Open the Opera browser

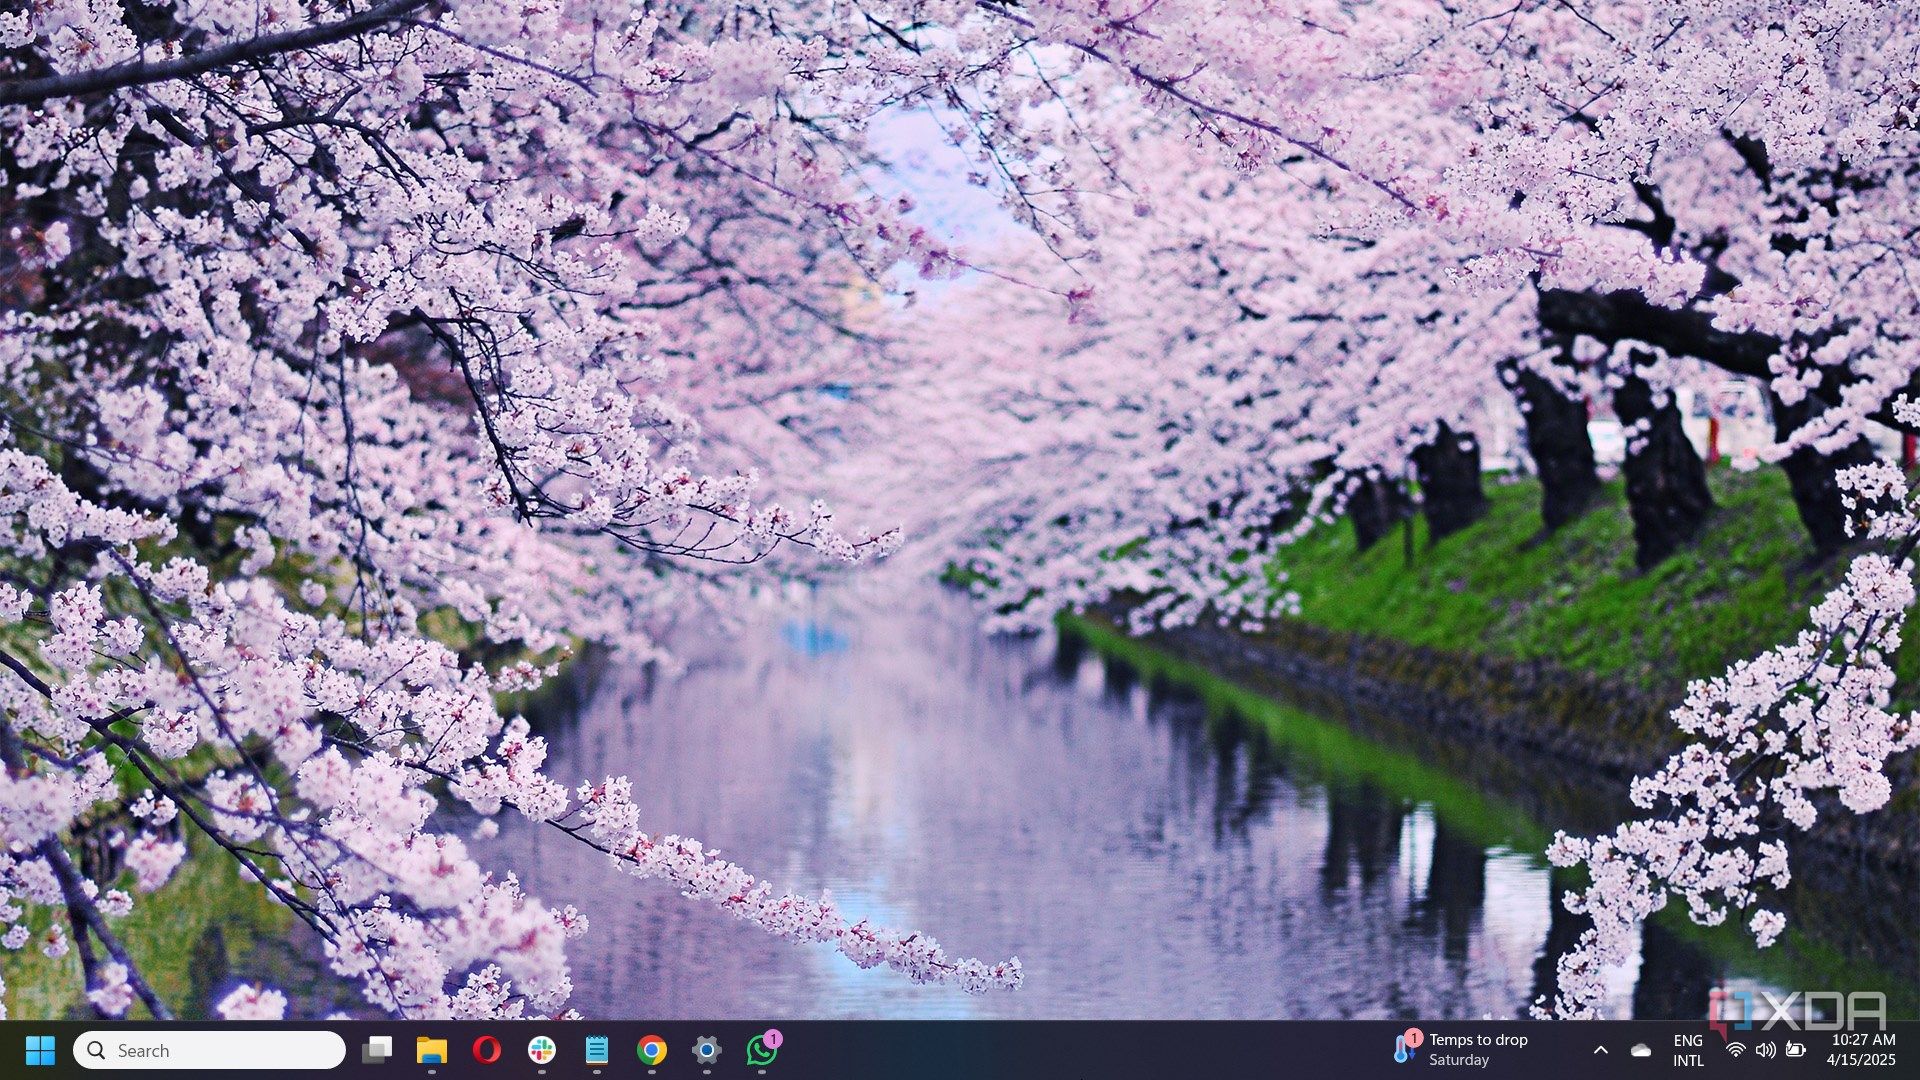coord(487,1050)
